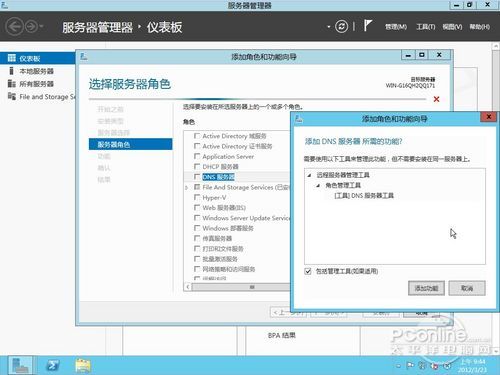
Task: Click 取消 in the DNS features dialog
Action: (467, 288)
